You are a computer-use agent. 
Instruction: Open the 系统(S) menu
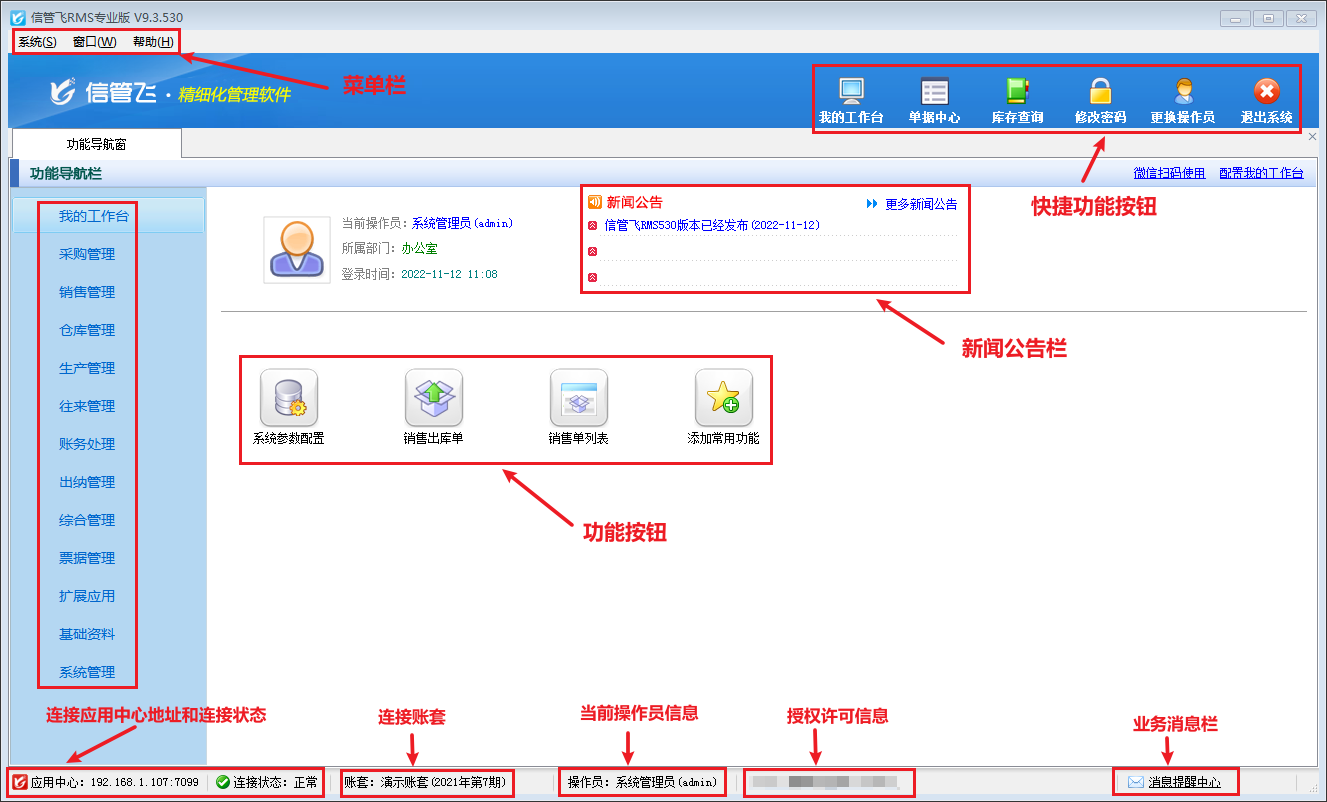point(37,42)
